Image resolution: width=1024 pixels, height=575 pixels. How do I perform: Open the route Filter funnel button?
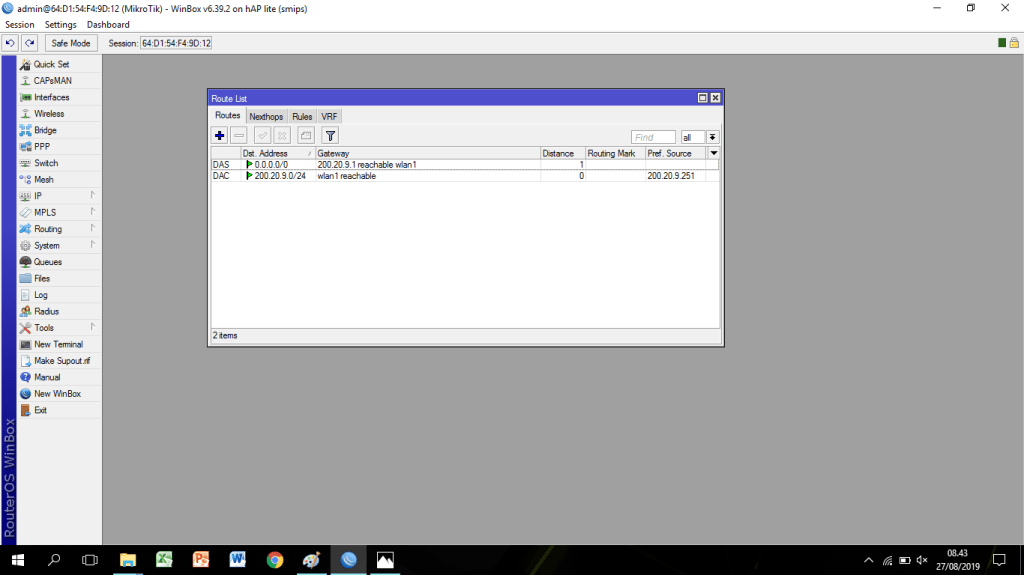click(330, 135)
